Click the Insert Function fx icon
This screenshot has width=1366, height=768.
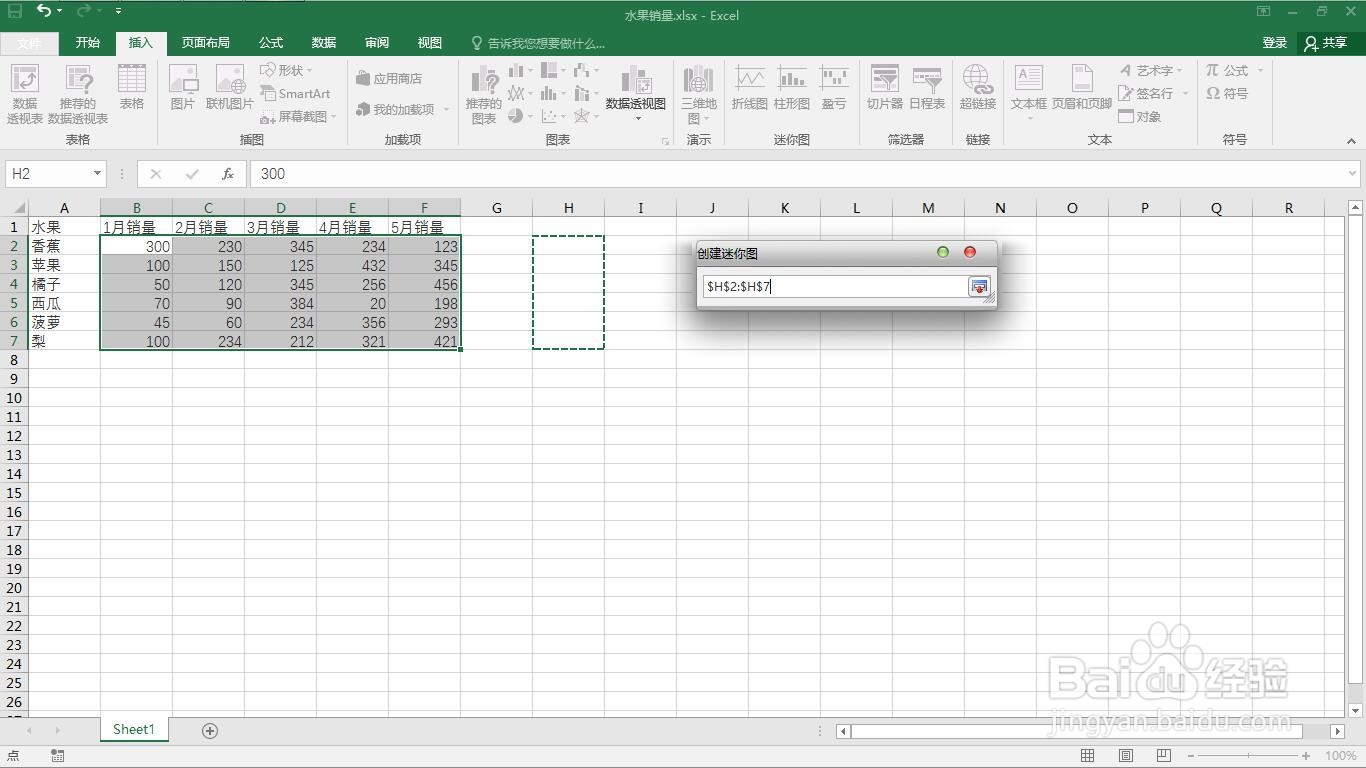(228, 174)
